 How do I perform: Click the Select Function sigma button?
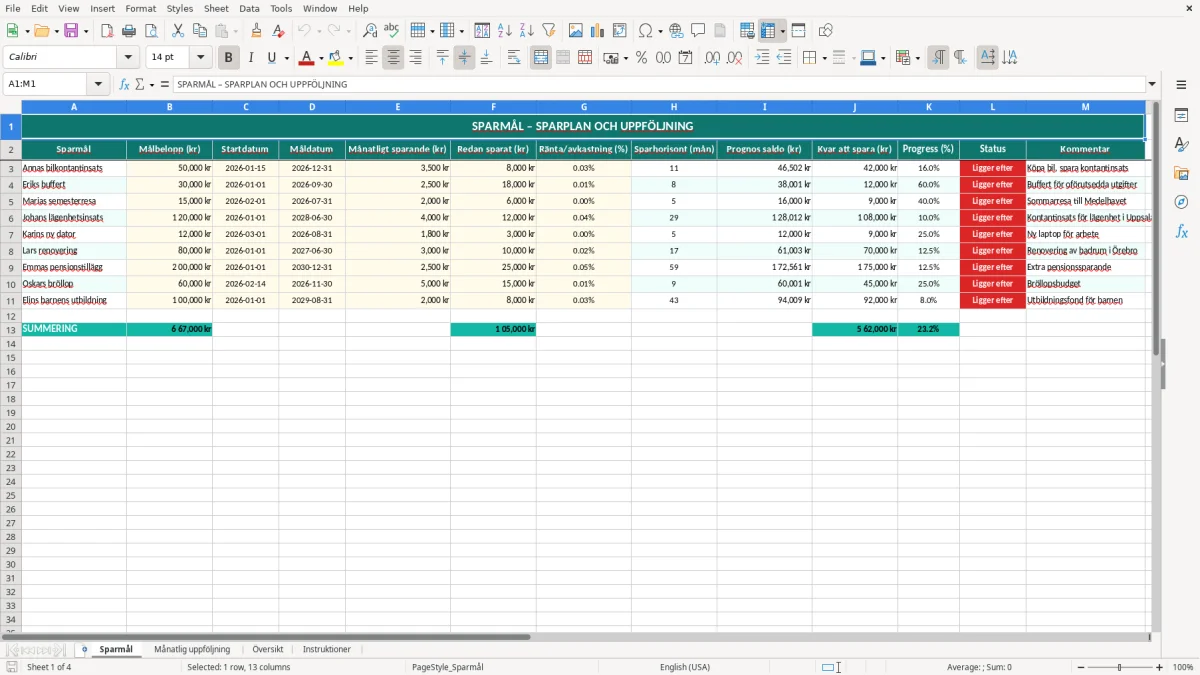click(x=139, y=84)
